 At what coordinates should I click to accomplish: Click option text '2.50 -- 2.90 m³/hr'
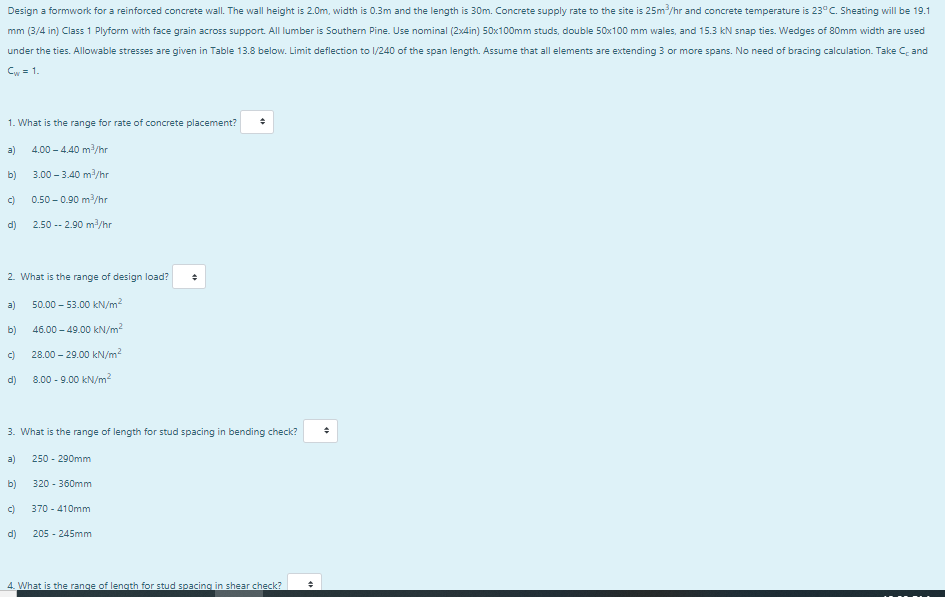[72, 225]
